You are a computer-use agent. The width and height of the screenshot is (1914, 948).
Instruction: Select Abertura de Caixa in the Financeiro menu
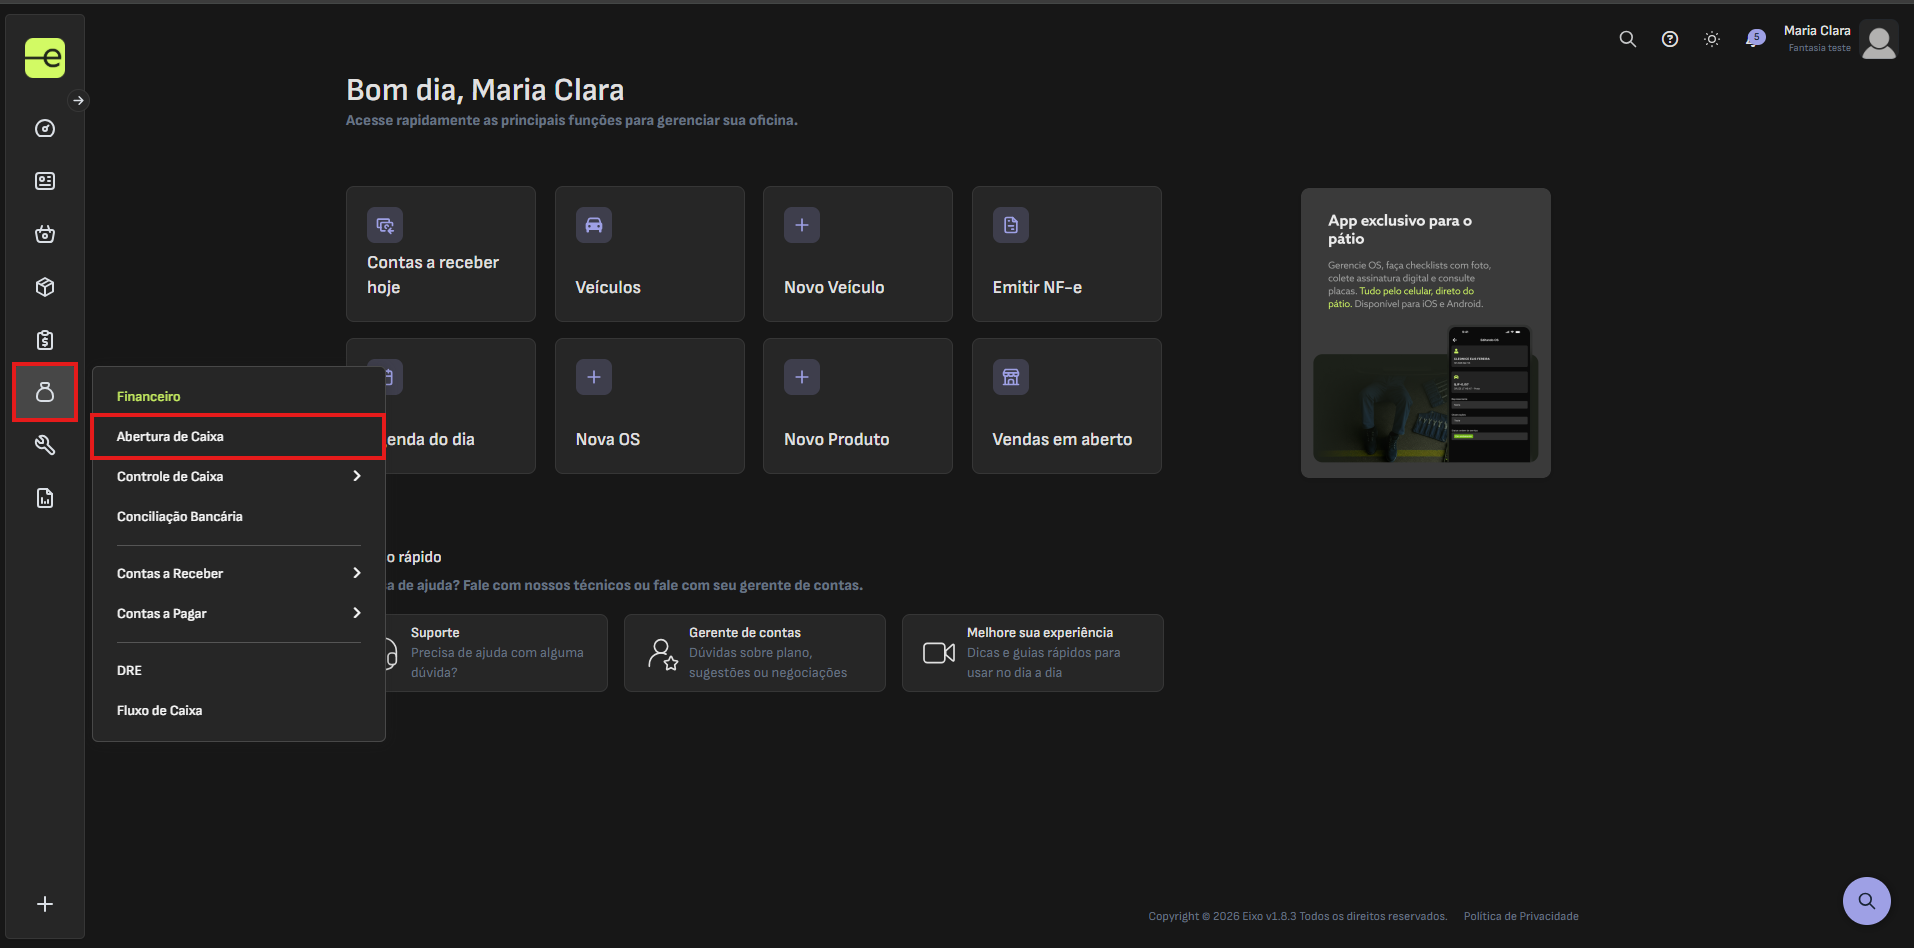(x=238, y=437)
